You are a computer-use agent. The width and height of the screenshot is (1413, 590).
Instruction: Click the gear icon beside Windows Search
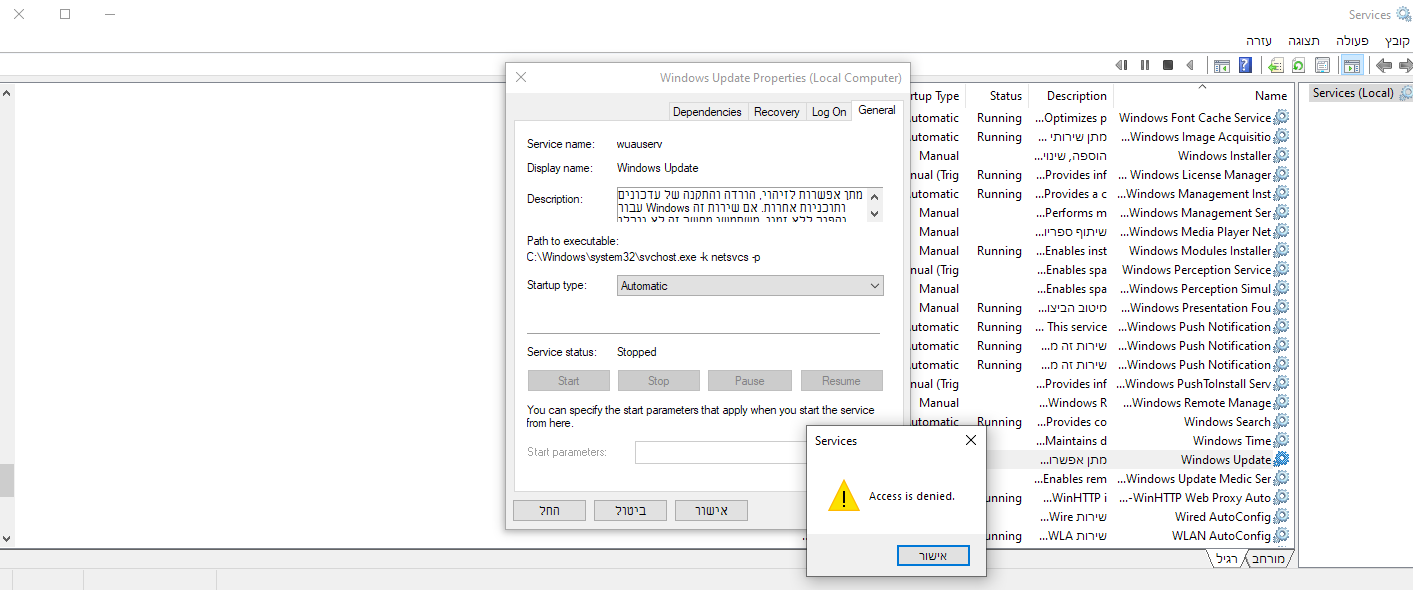point(1281,422)
